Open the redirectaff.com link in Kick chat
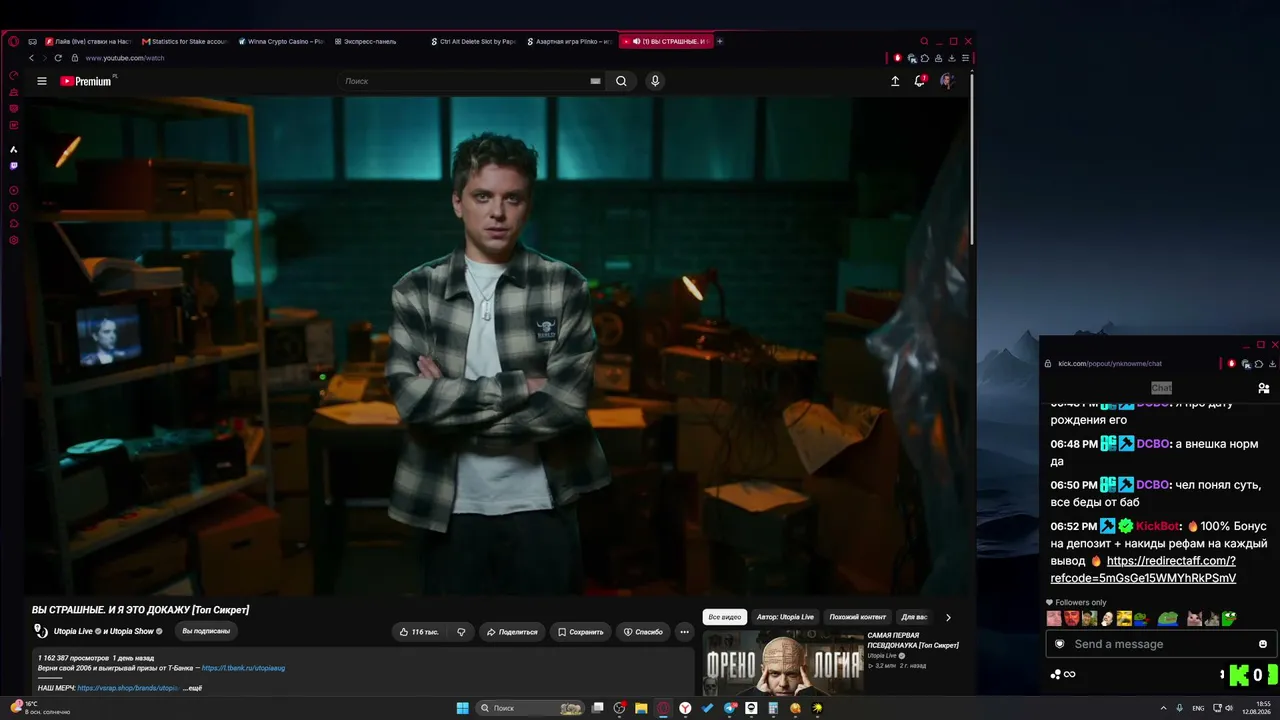Screen dimensions: 1280x720 [x=1143, y=570]
